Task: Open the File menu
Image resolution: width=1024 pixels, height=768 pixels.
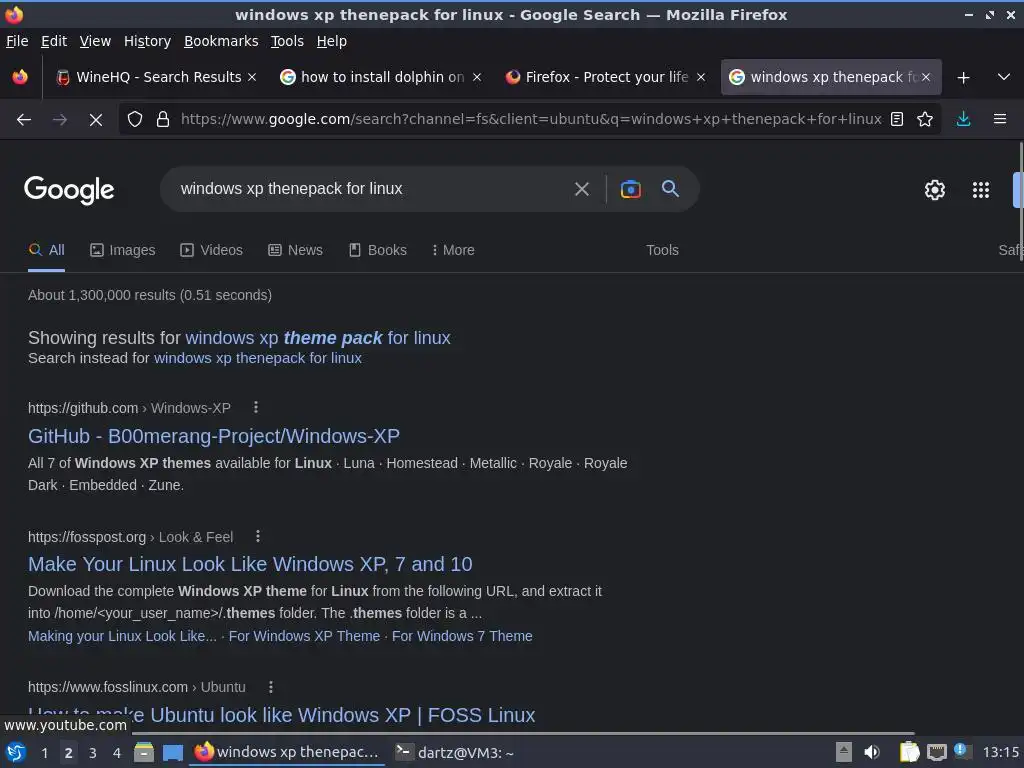Action: tap(17, 41)
